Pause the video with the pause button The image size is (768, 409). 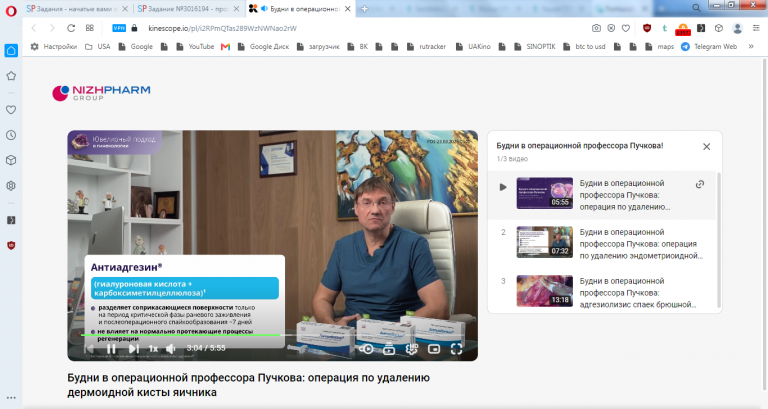[111, 349]
